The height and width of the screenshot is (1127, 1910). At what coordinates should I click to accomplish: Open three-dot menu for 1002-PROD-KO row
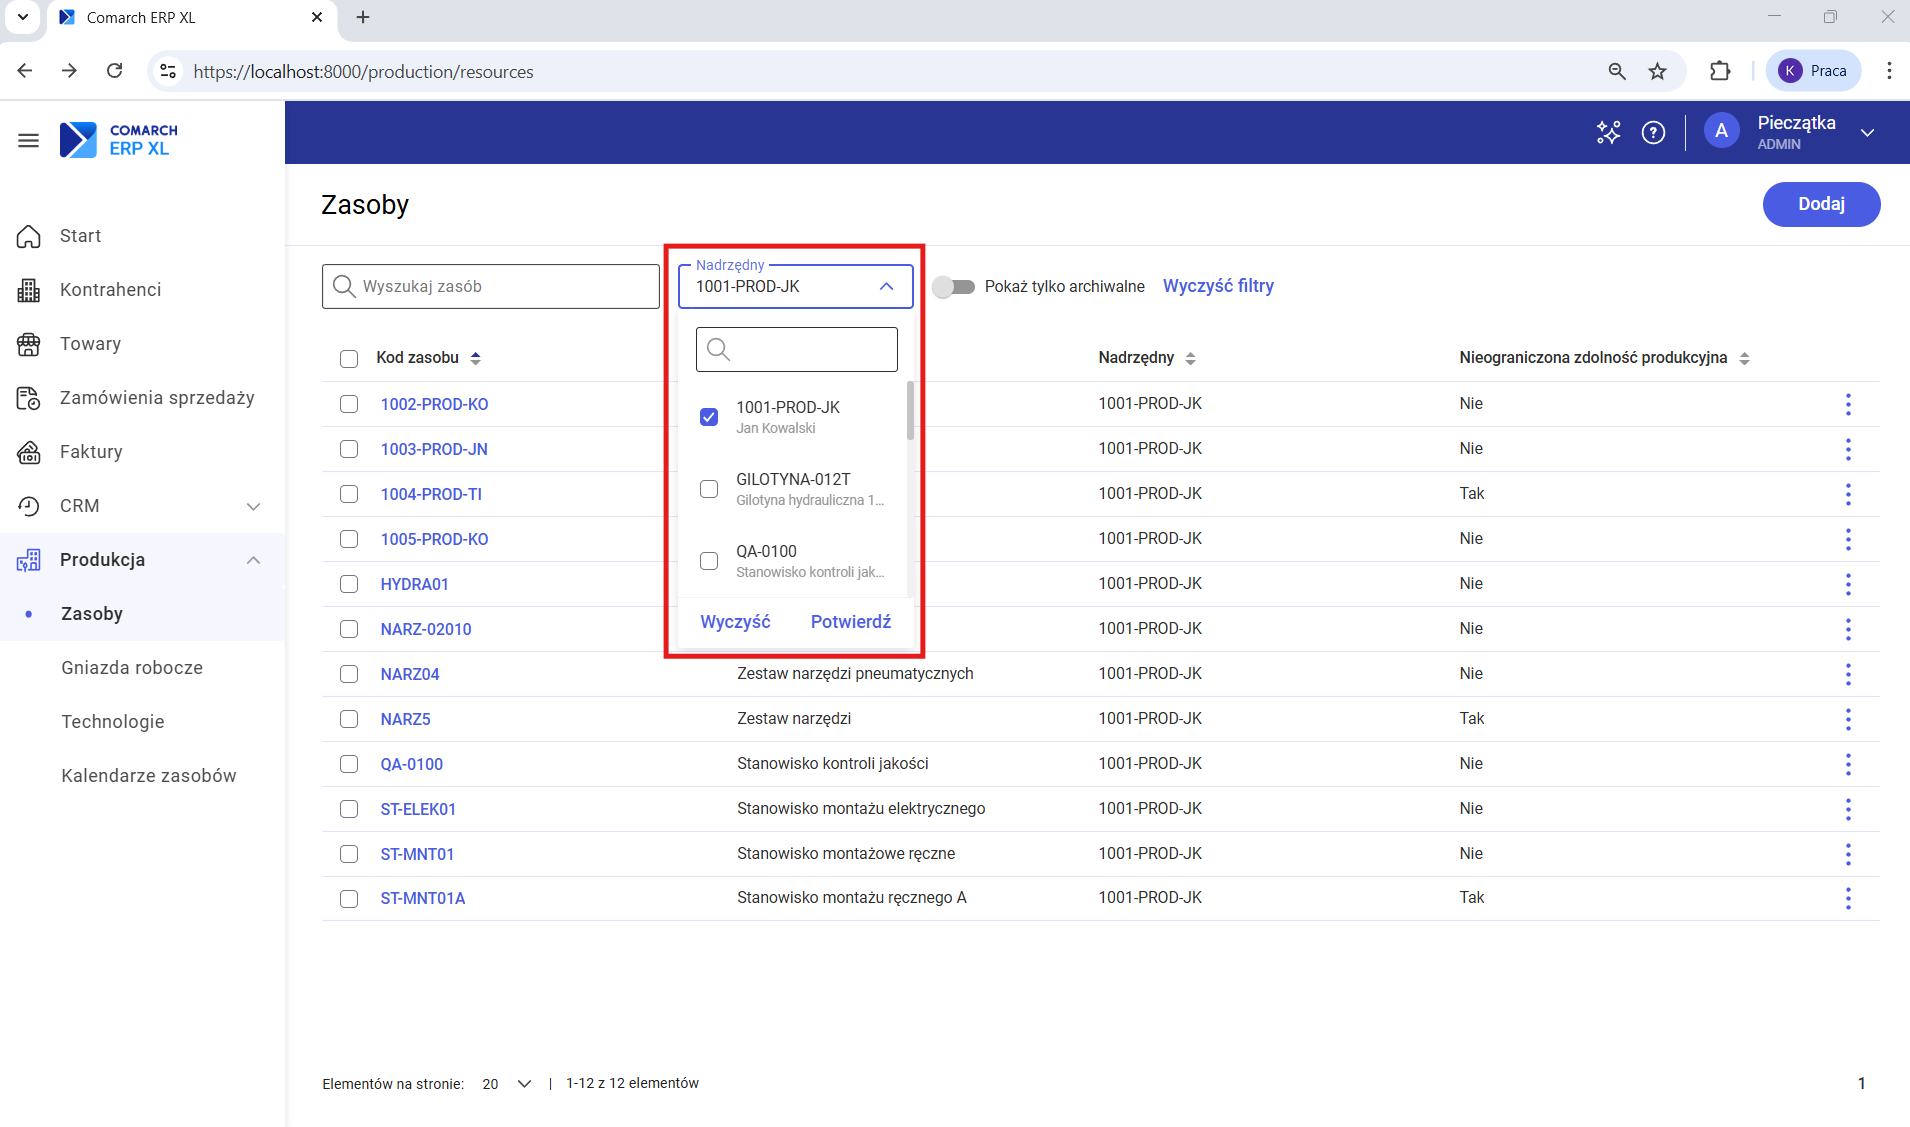(1847, 404)
